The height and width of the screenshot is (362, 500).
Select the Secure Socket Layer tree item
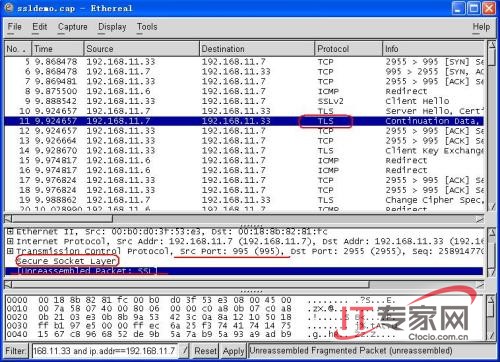click(x=67, y=261)
